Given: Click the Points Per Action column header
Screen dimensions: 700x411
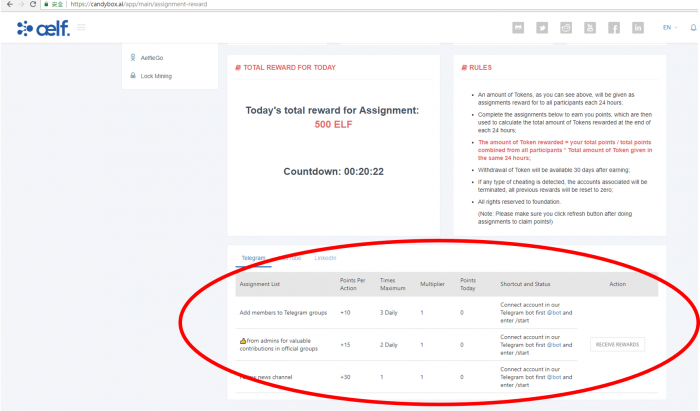Looking at the screenshot, I should coord(352,284).
